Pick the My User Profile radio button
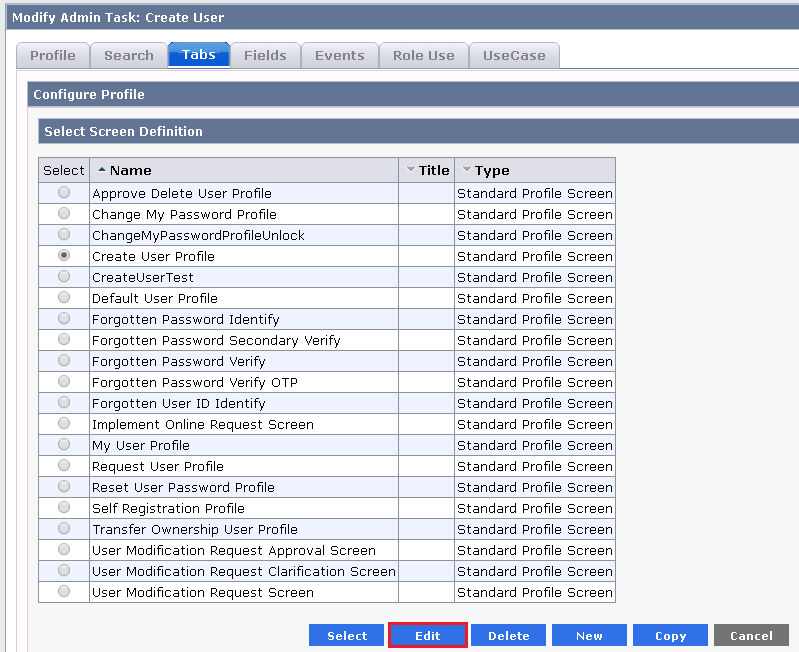Viewport: 799px width, 652px height. click(x=64, y=444)
